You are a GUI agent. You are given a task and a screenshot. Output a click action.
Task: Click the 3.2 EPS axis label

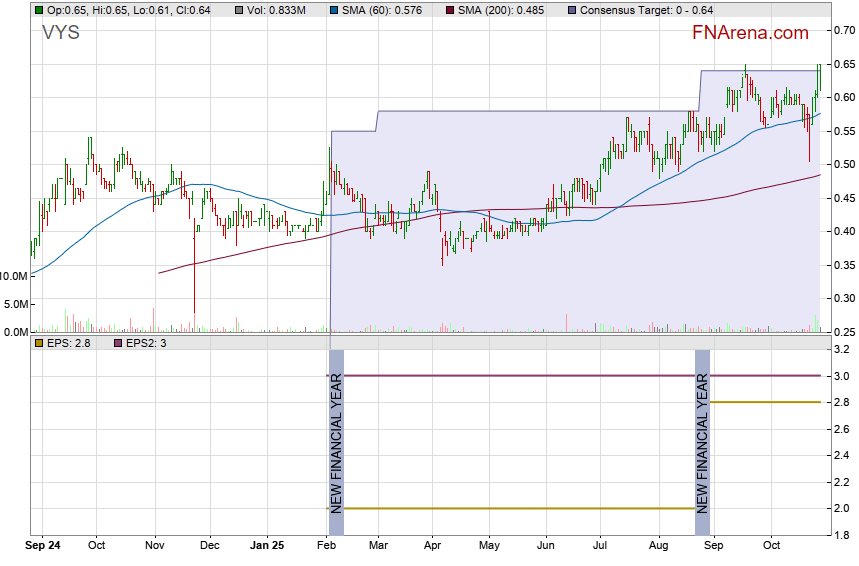click(x=841, y=350)
